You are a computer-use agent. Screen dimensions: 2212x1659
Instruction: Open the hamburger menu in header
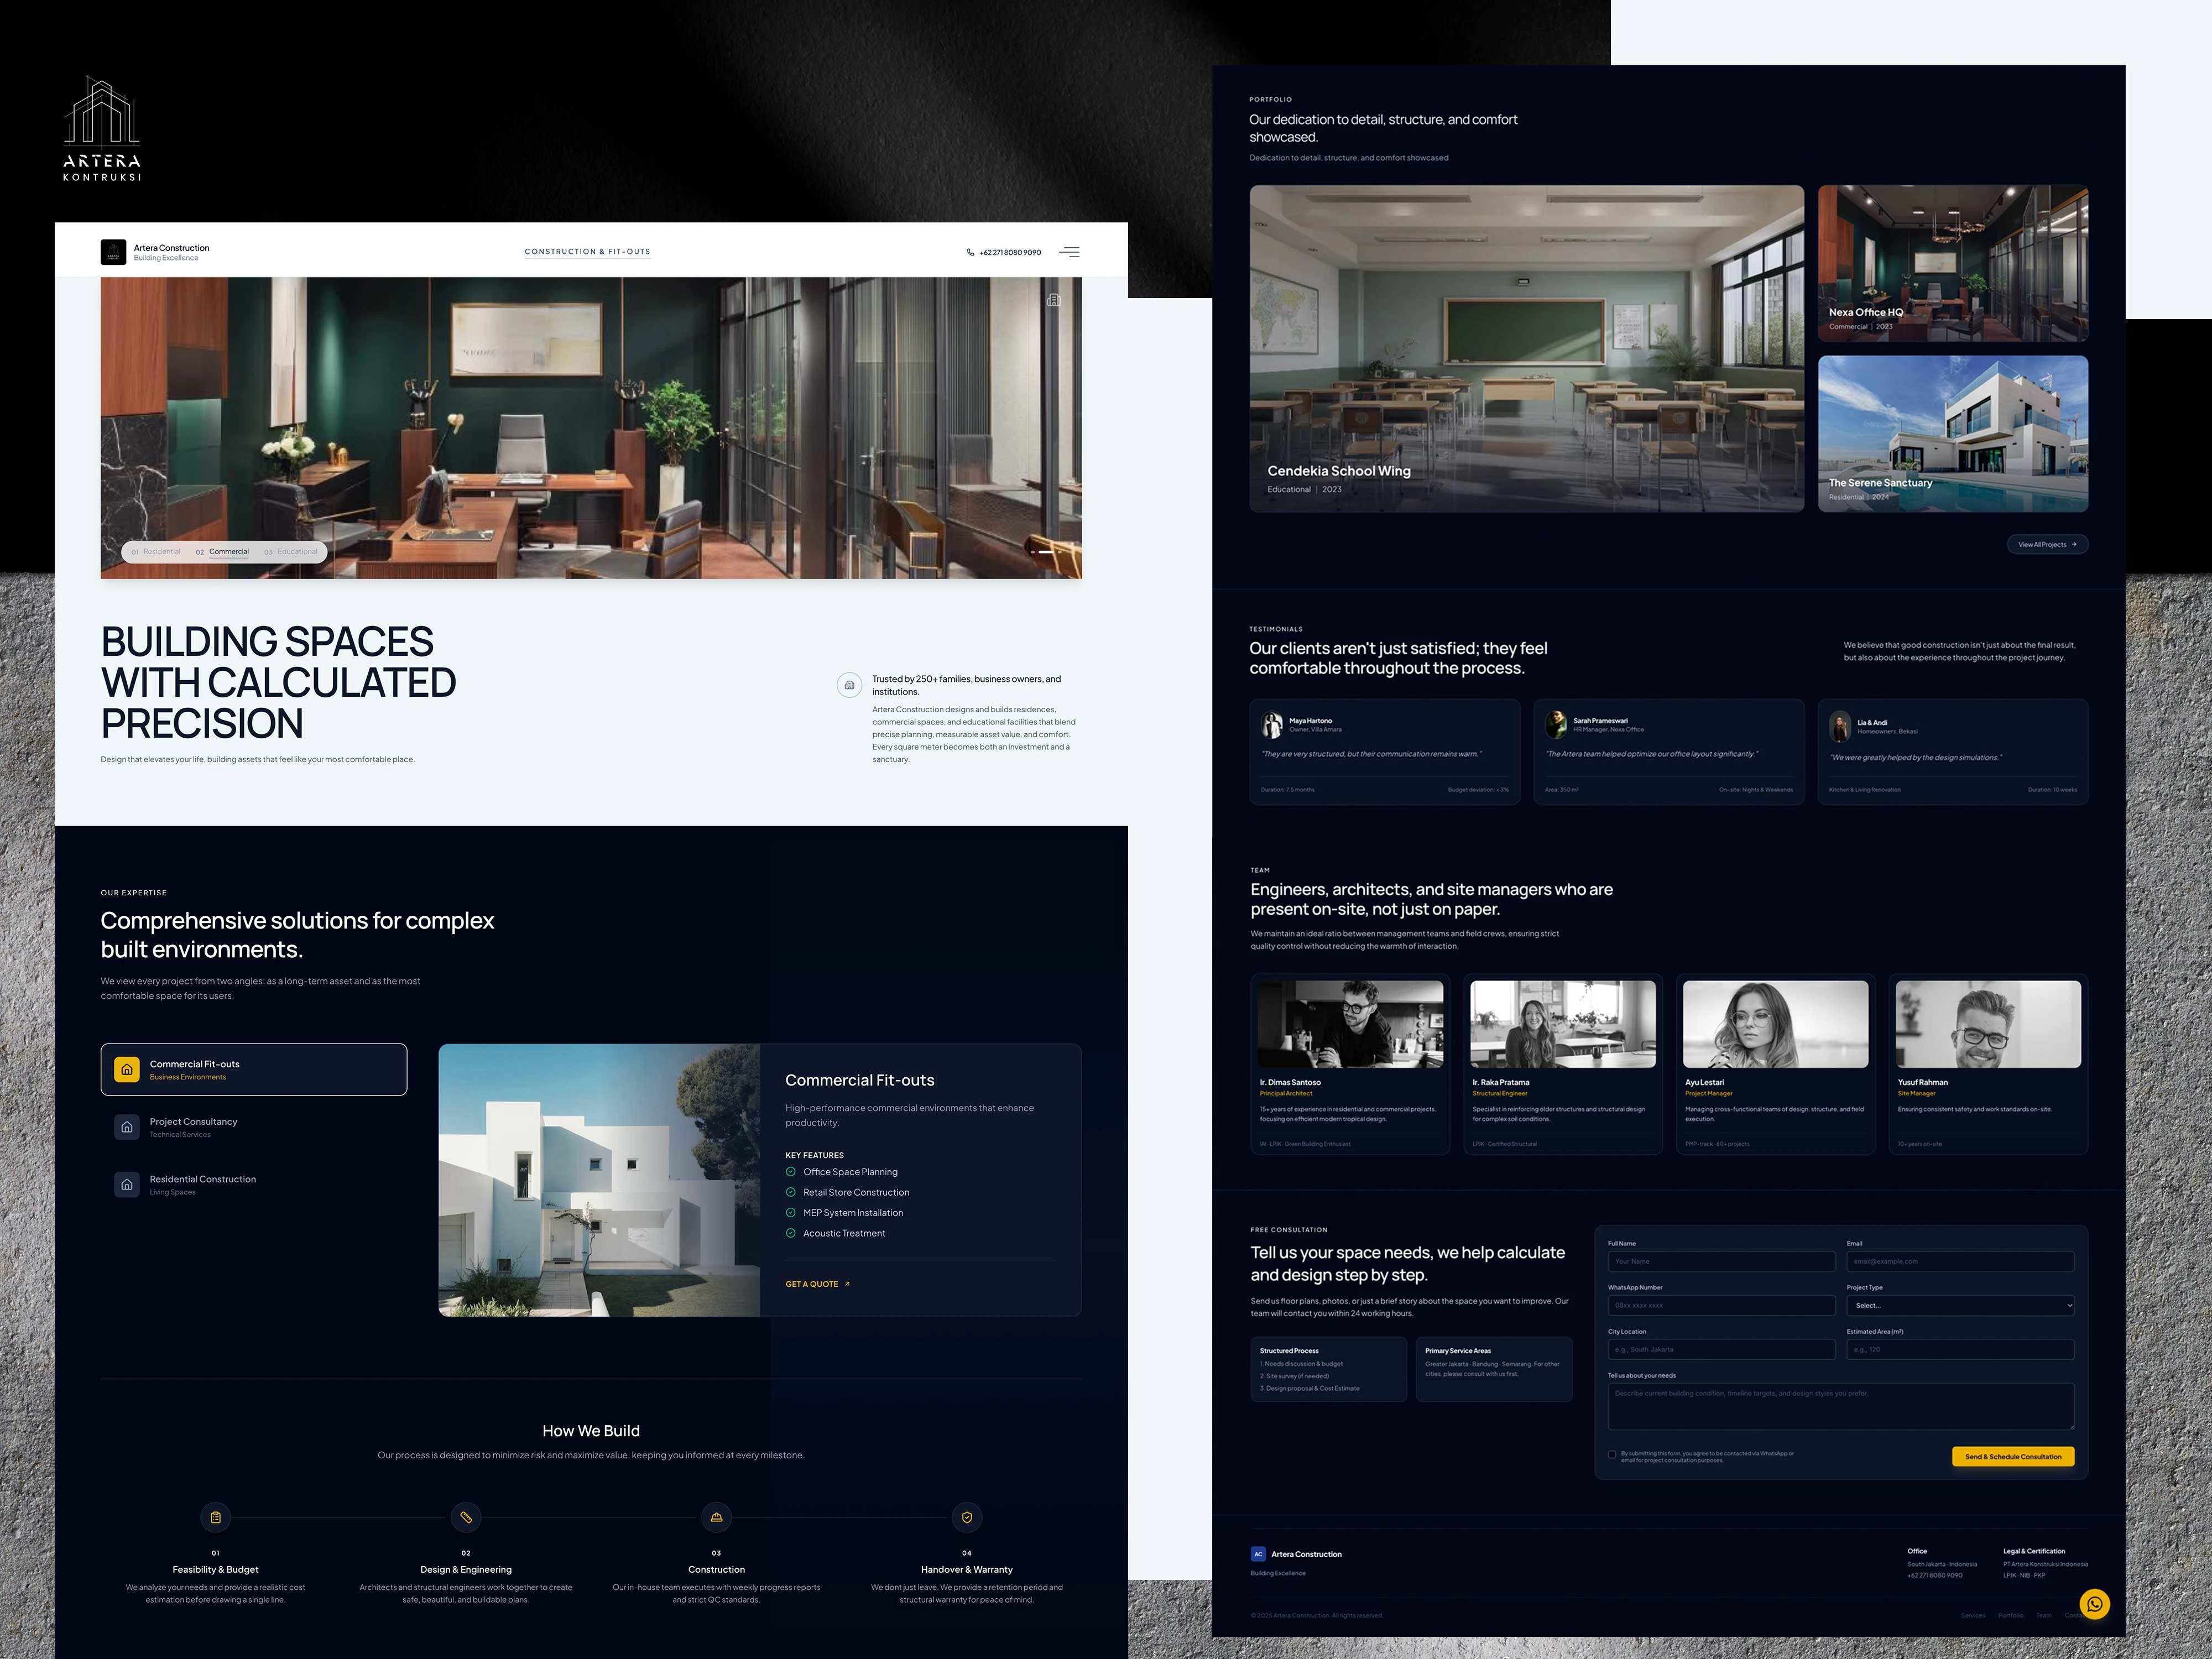coord(1069,252)
